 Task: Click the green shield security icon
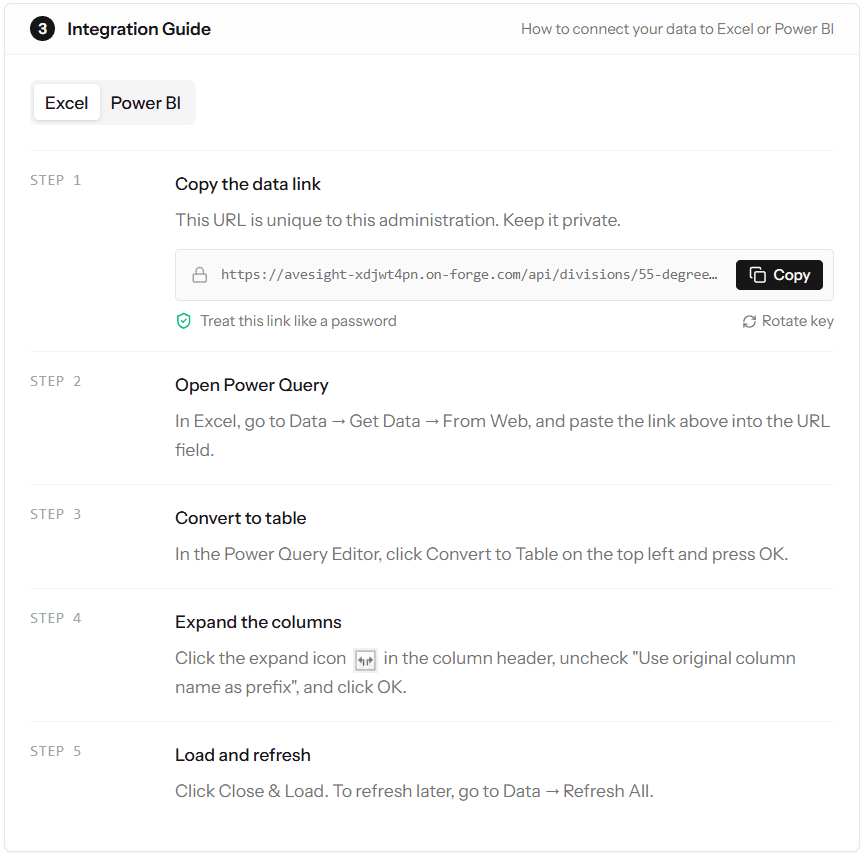[184, 321]
